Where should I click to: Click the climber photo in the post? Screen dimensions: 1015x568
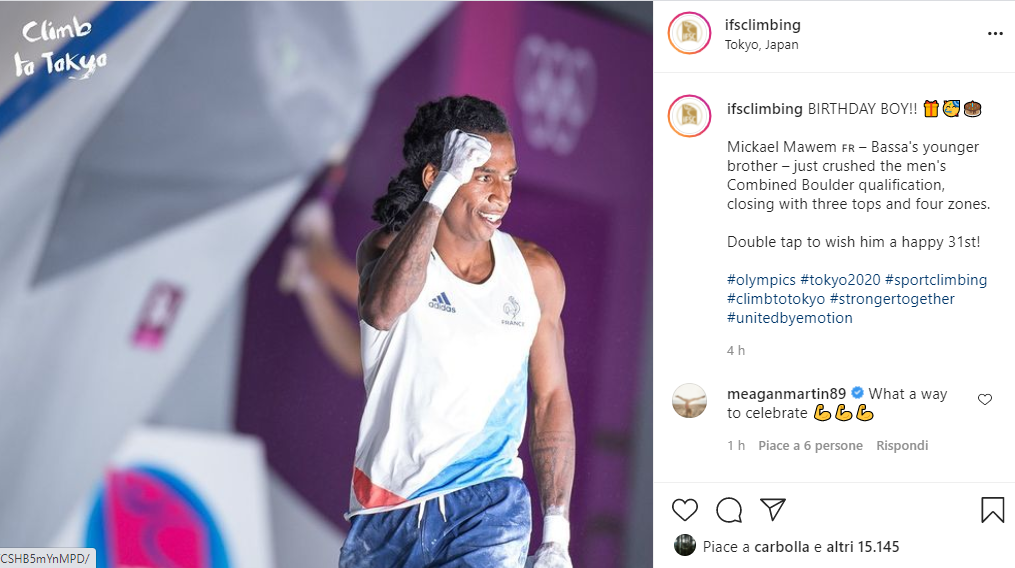[x=326, y=284]
